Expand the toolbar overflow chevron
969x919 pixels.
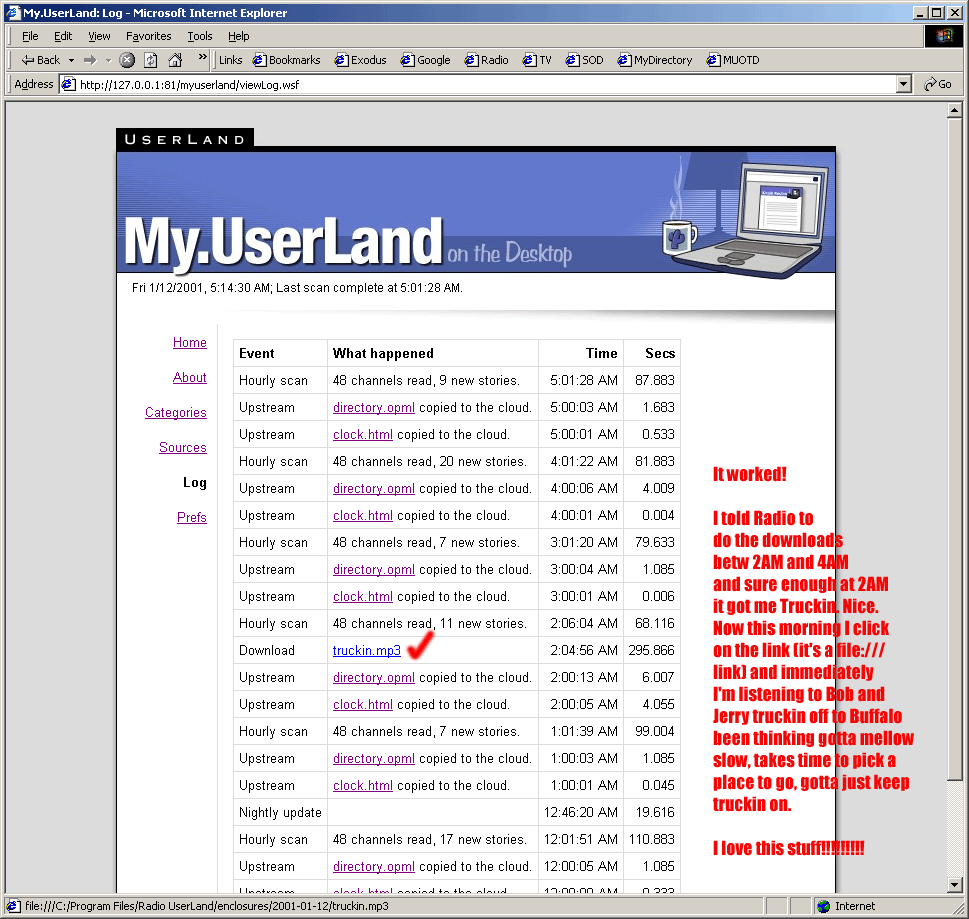pos(203,58)
